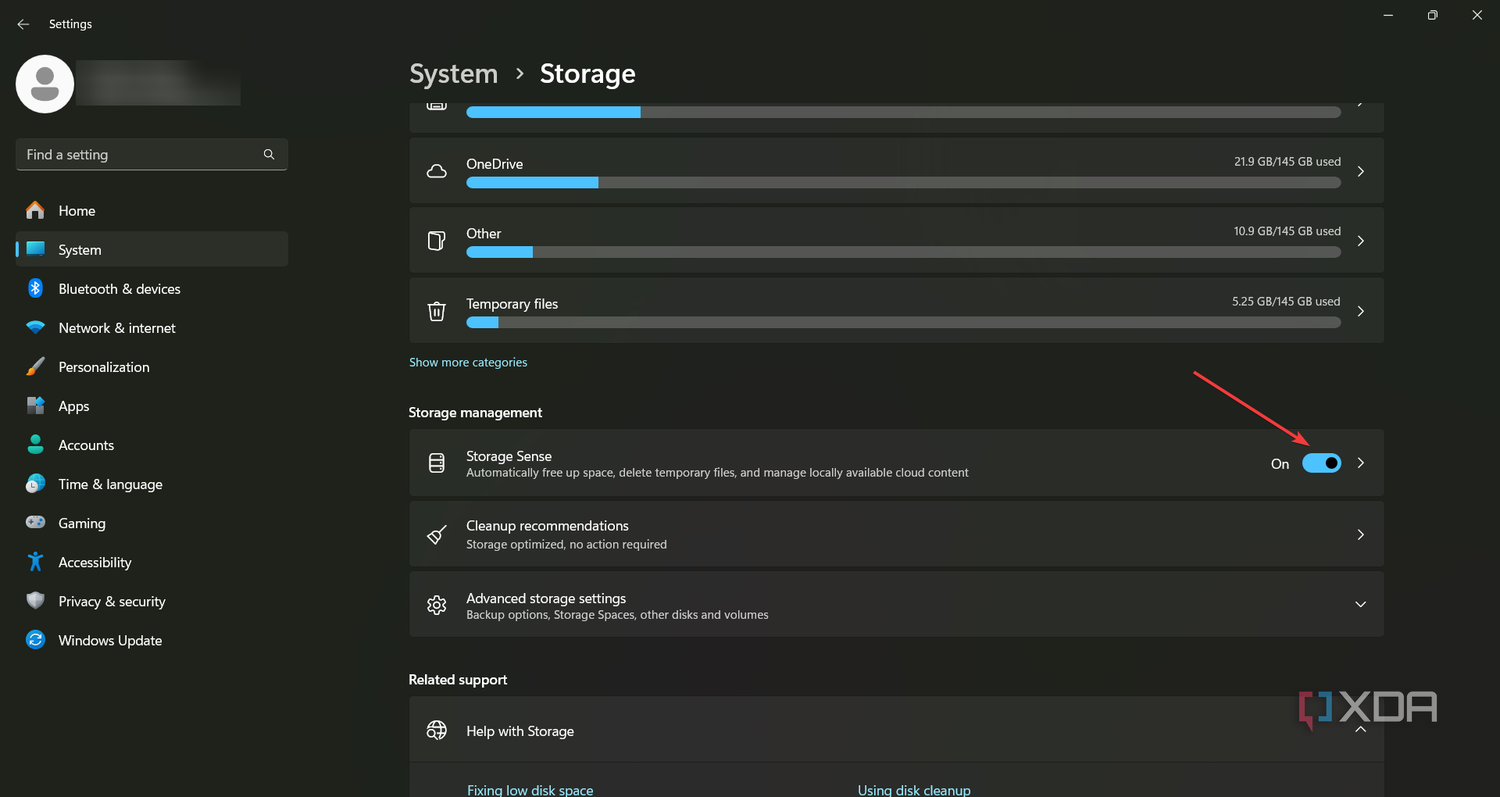Click the user profile avatar icon
The image size is (1500, 797).
(x=45, y=84)
